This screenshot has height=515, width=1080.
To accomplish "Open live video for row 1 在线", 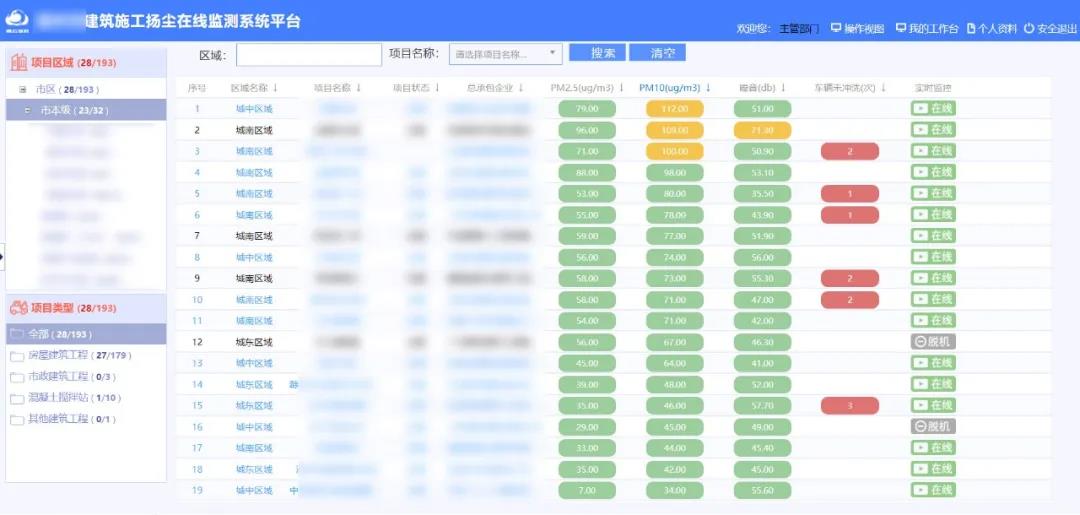I will click(920, 108).
